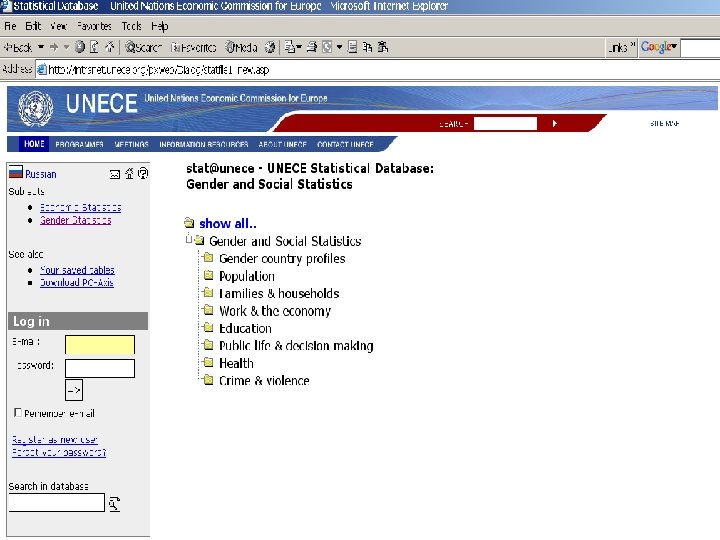Open the Download PC-Axis link
The image size is (720, 540).
(x=77, y=283)
